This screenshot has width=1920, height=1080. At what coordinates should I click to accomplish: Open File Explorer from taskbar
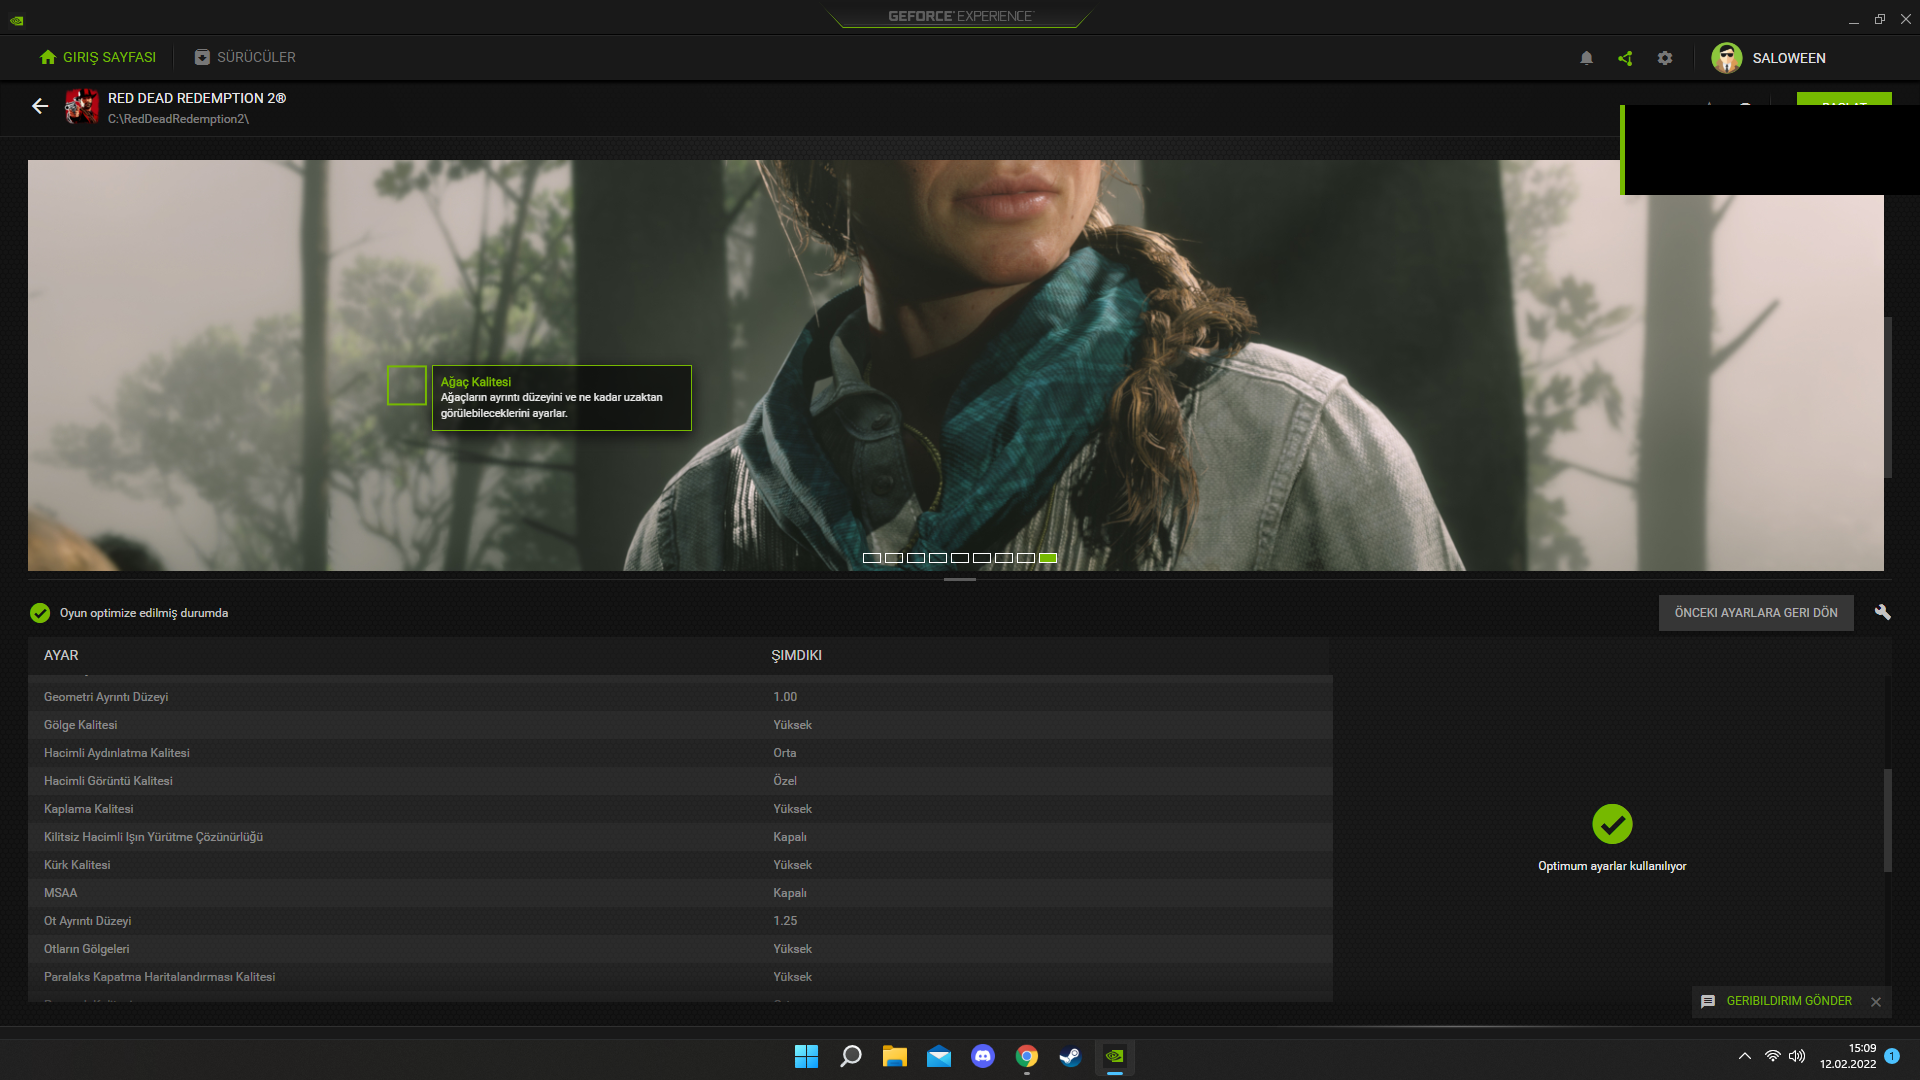[895, 1057]
